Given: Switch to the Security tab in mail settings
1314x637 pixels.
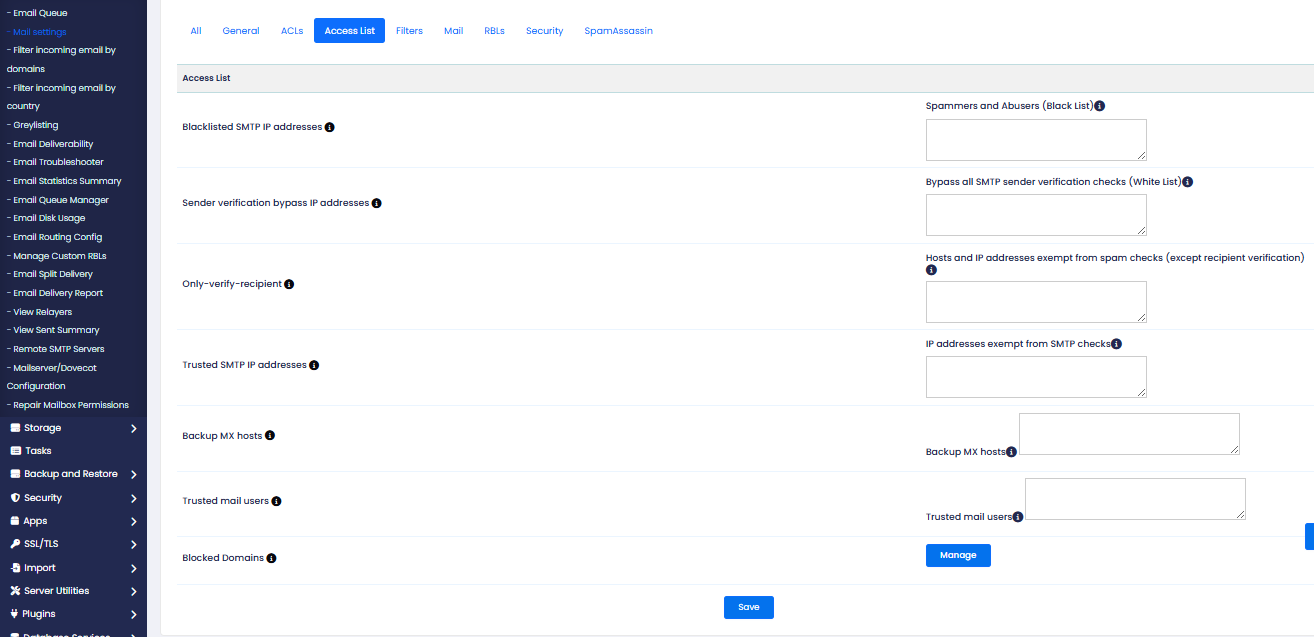Looking at the screenshot, I should pos(545,31).
